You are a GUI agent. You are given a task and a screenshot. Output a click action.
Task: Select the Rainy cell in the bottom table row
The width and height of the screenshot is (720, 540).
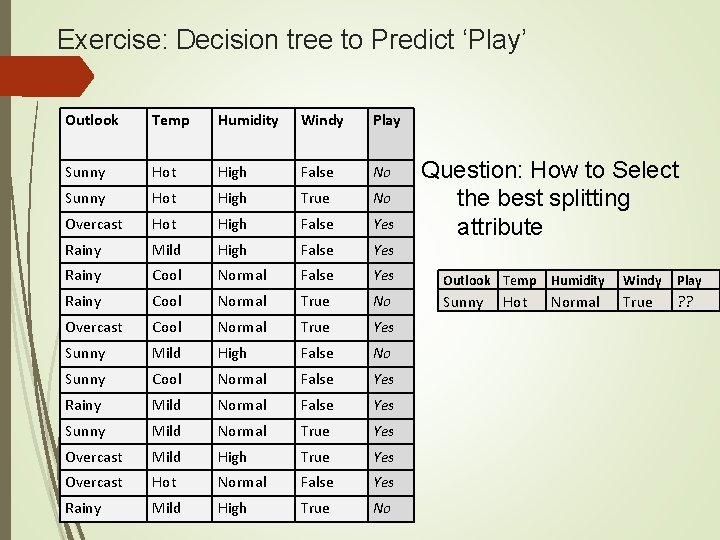pos(83,508)
